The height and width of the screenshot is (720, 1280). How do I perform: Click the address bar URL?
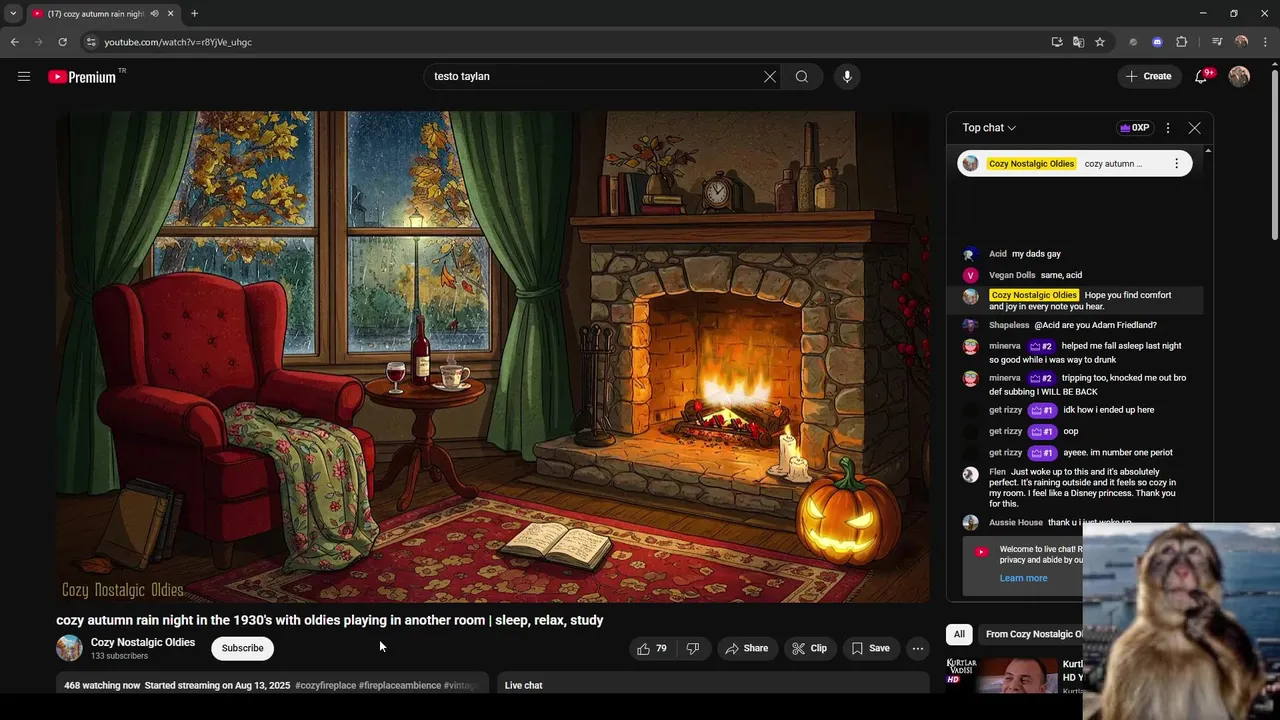(x=178, y=42)
